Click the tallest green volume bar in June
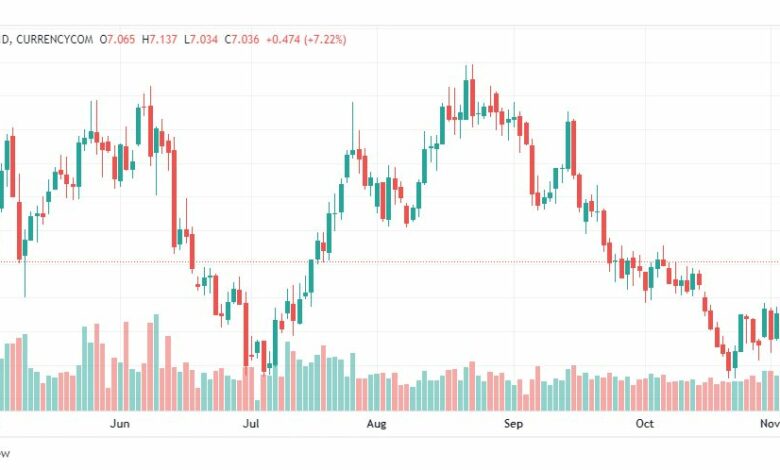The image size is (780, 470). (156, 362)
